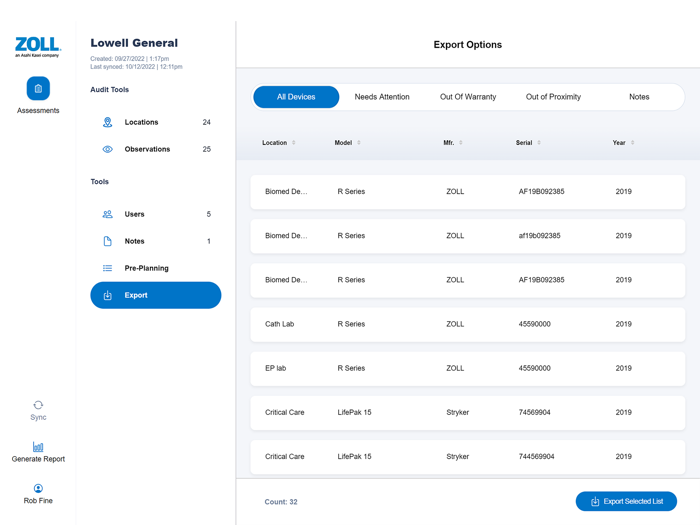This screenshot has width=700, height=525.
Task: Click the Export Selected List button
Action: [x=626, y=501]
